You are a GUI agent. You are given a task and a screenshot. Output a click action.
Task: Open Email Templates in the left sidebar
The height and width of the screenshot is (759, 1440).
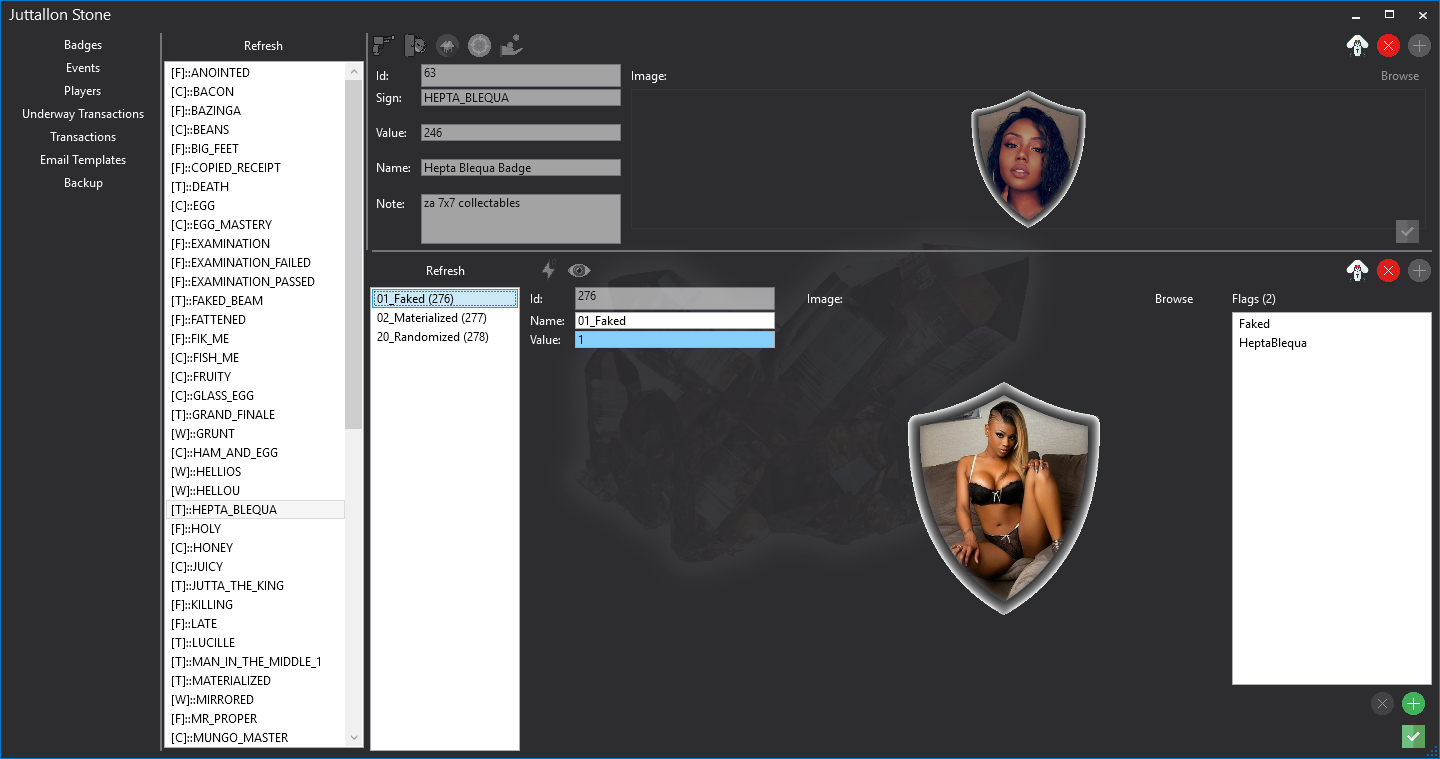(x=83, y=160)
